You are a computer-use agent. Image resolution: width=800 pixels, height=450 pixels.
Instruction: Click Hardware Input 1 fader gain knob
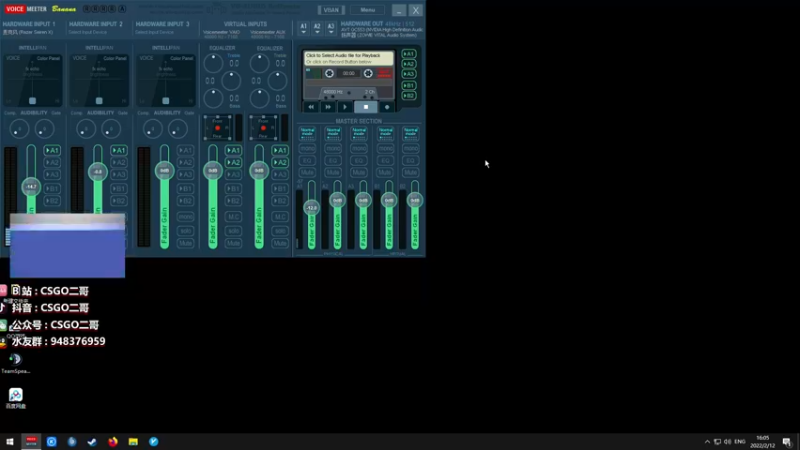click(31, 187)
